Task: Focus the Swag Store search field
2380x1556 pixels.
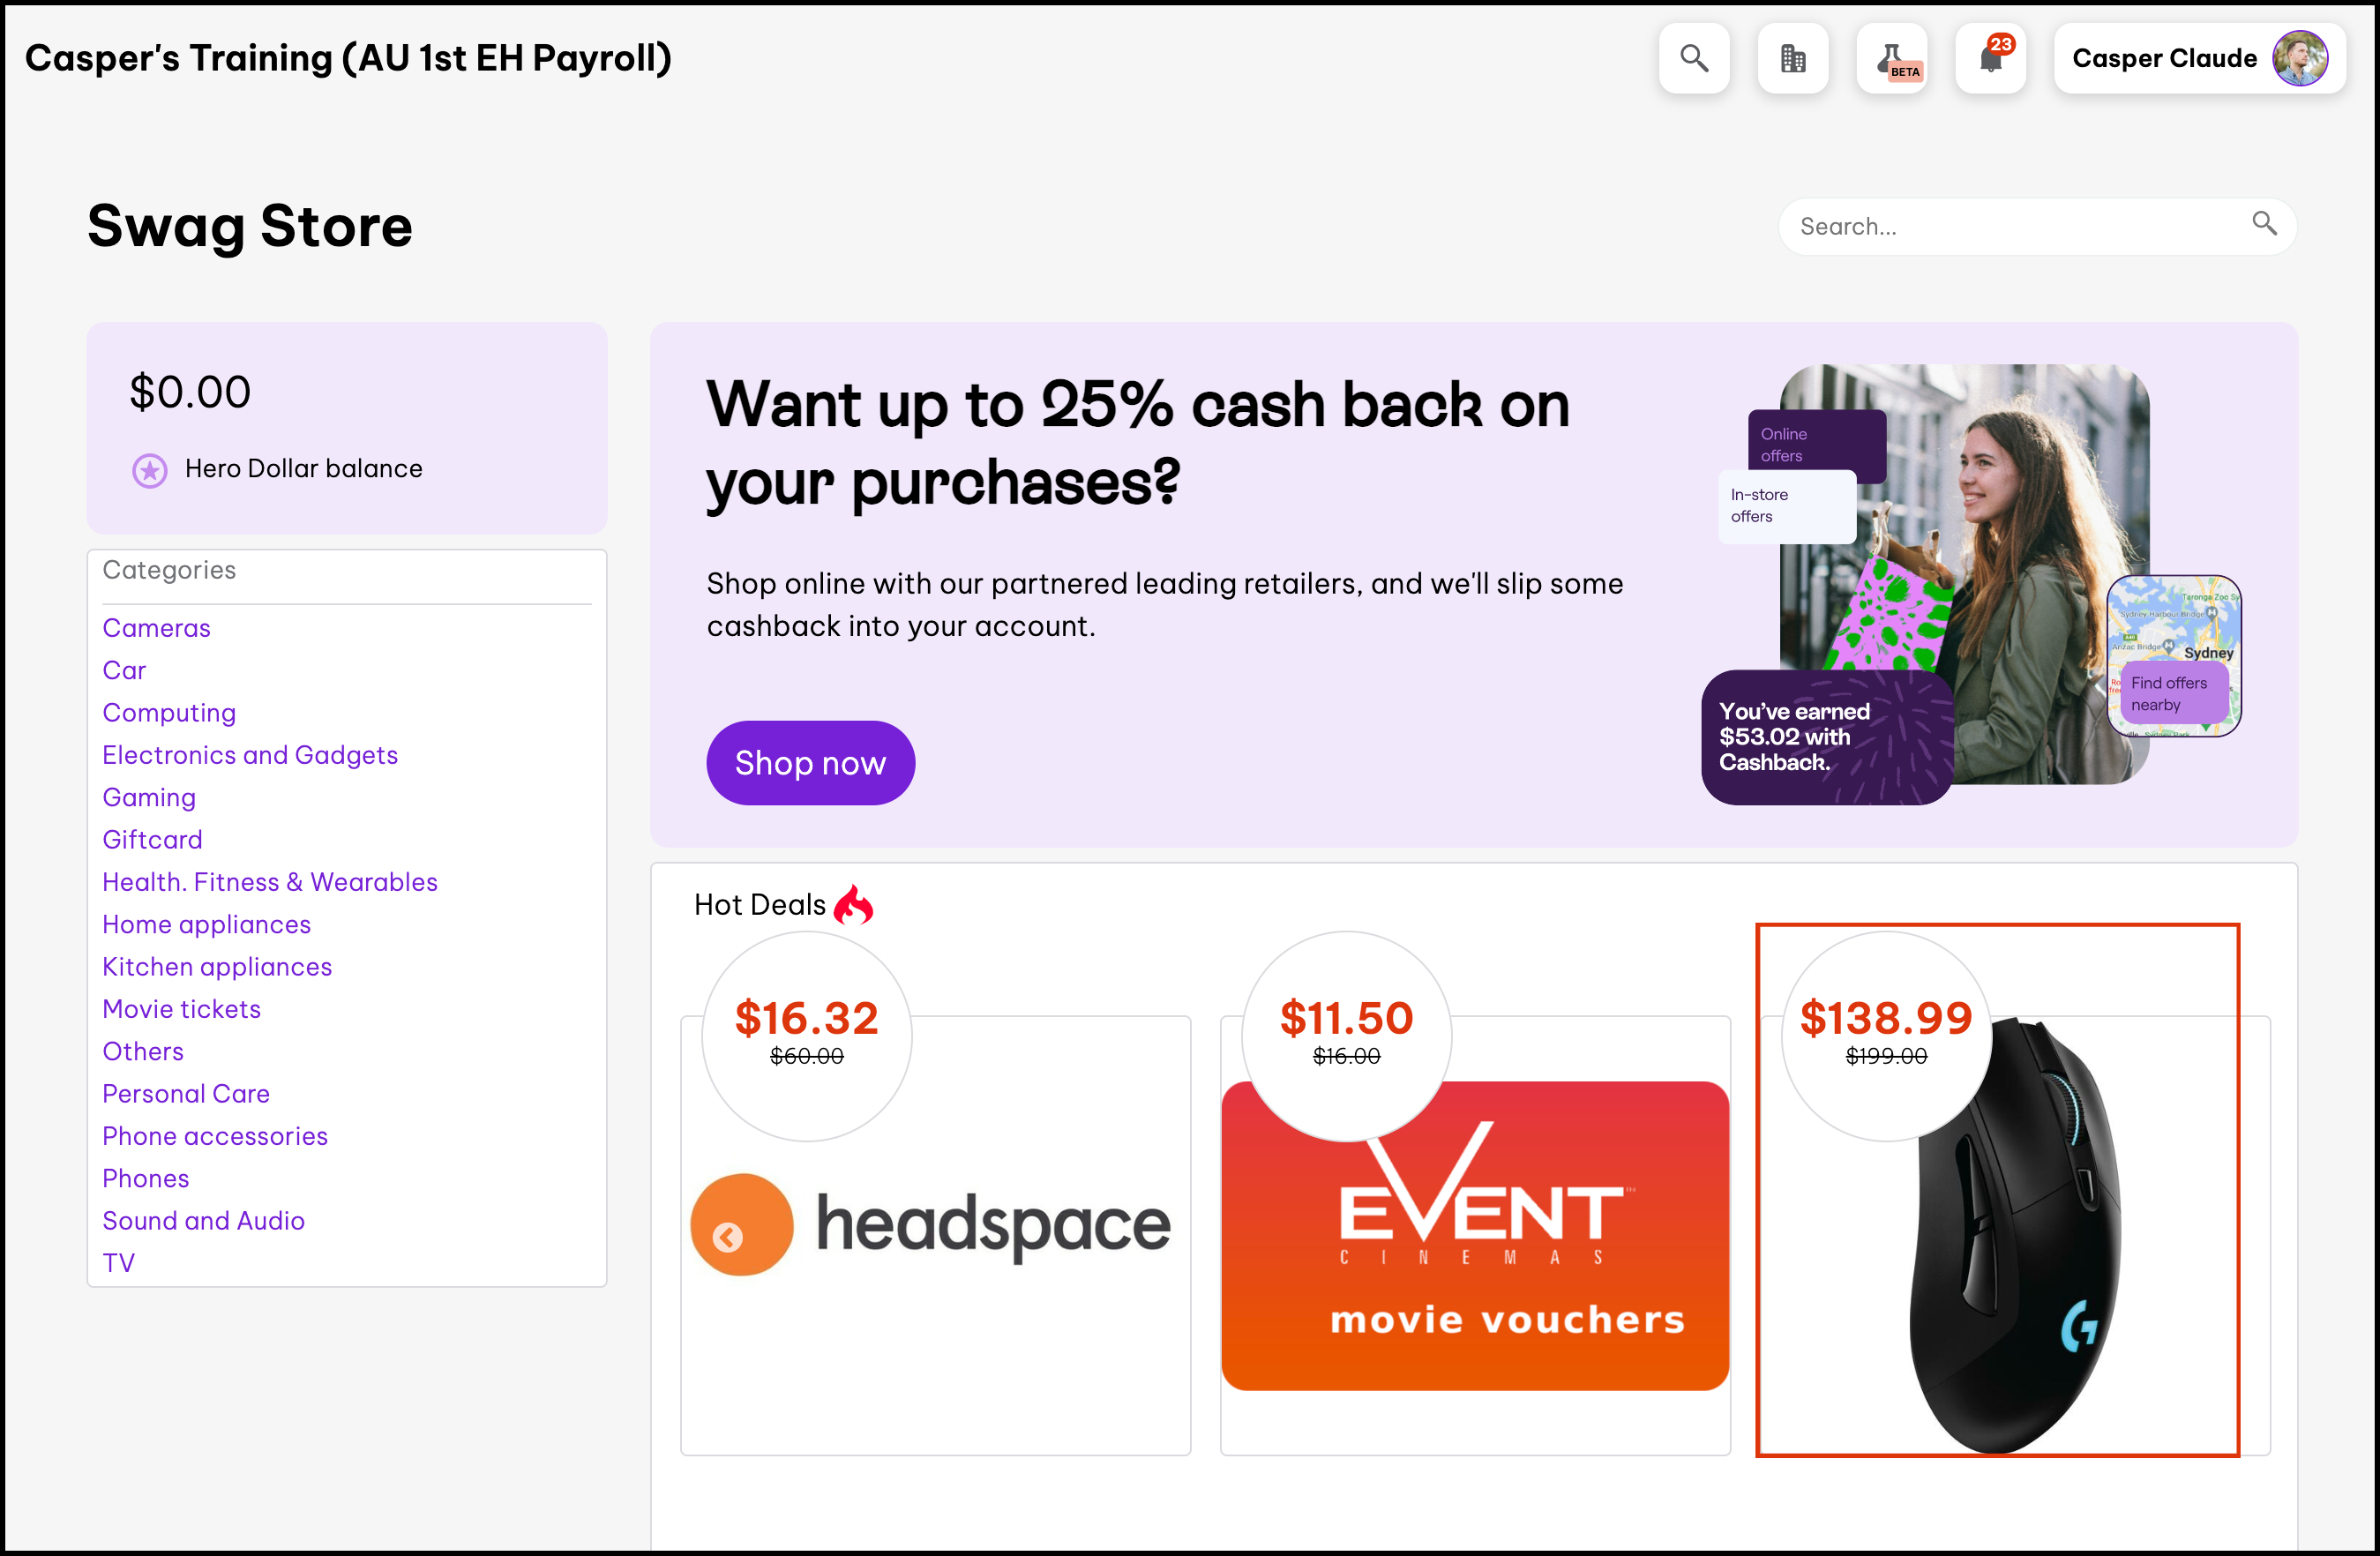Action: pos(2037,226)
